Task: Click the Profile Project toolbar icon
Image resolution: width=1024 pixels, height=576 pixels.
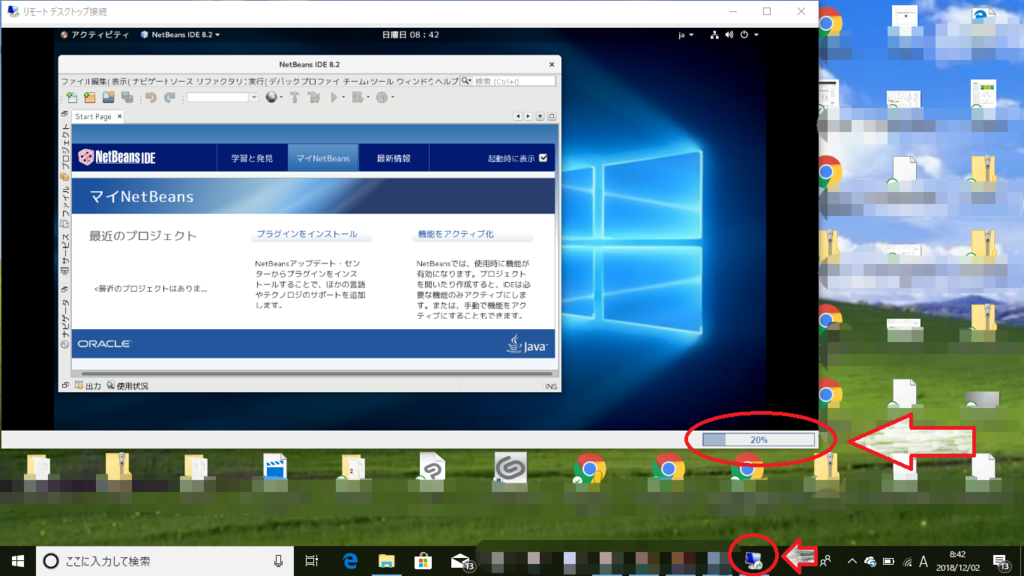Action: click(382, 97)
